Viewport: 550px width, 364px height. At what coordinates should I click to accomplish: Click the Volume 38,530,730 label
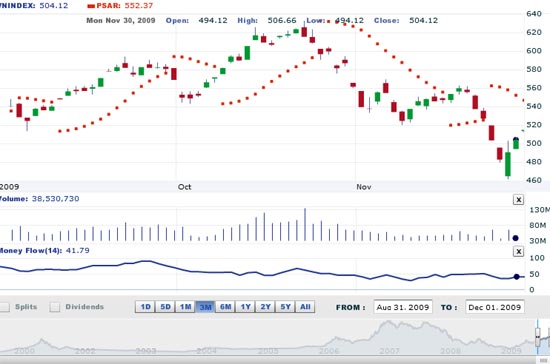coord(39,198)
